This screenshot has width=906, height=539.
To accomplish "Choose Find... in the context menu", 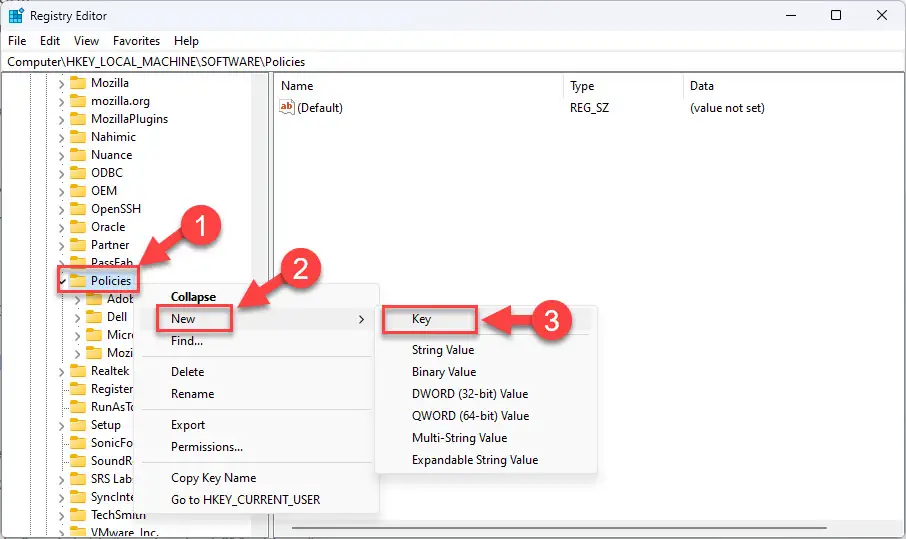I will coord(258,341).
